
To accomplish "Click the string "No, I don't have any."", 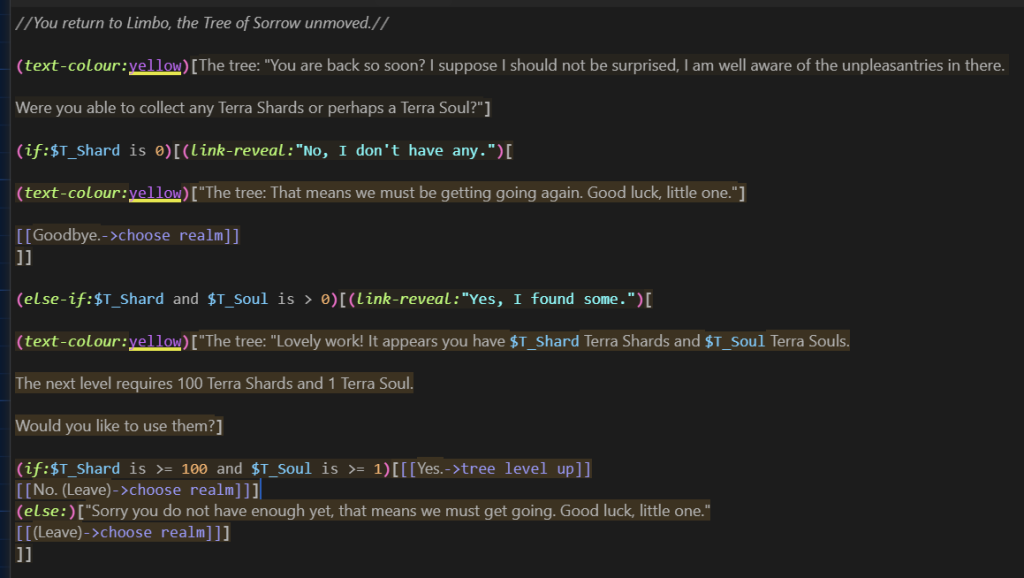I will coord(395,151).
